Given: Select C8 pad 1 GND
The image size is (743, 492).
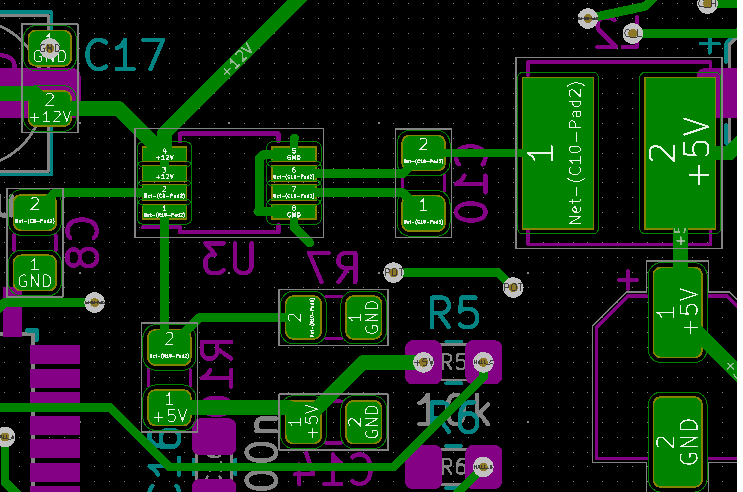Looking at the screenshot, I should pyautogui.click(x=35, y=273).
